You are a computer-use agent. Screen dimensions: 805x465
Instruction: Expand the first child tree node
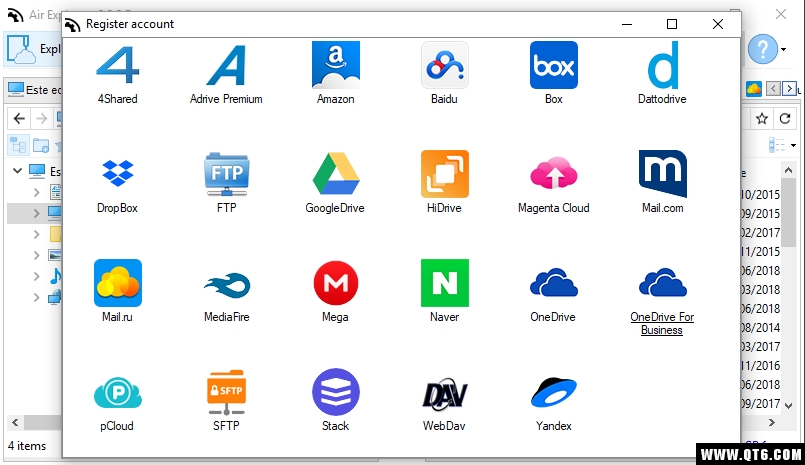point(36,192)
